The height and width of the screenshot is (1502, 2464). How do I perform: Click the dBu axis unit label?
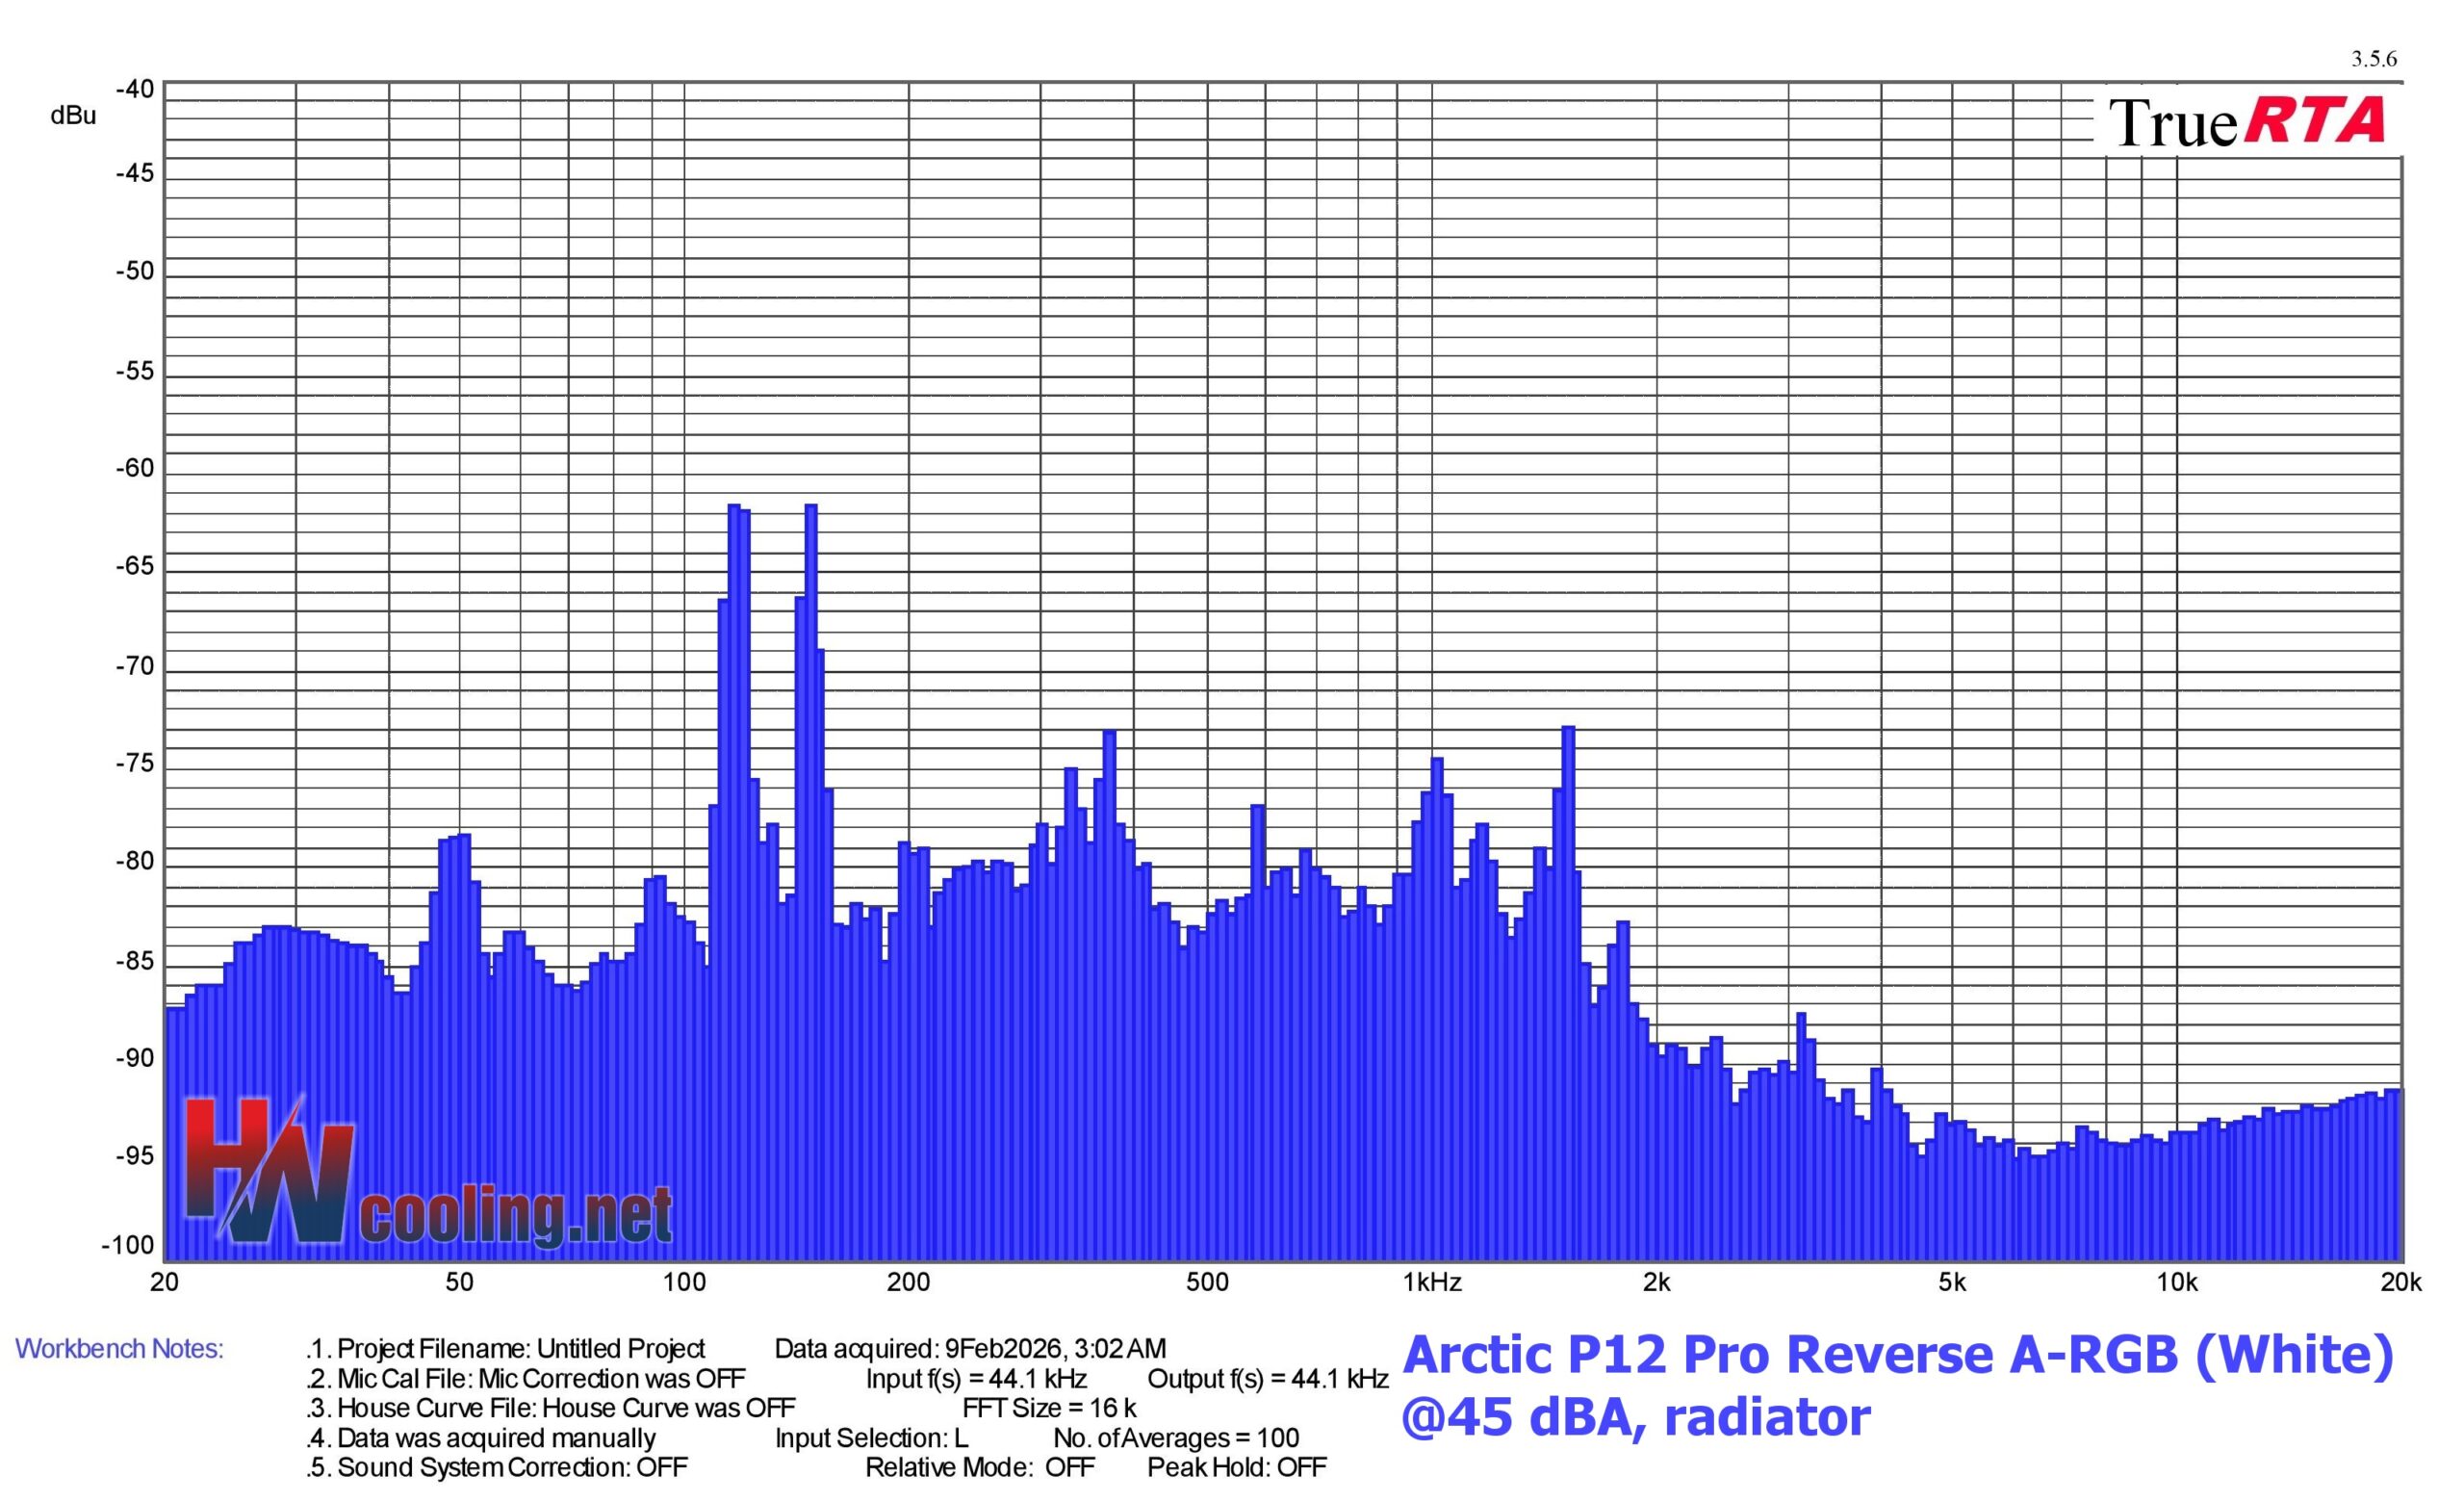click(73, 116)
